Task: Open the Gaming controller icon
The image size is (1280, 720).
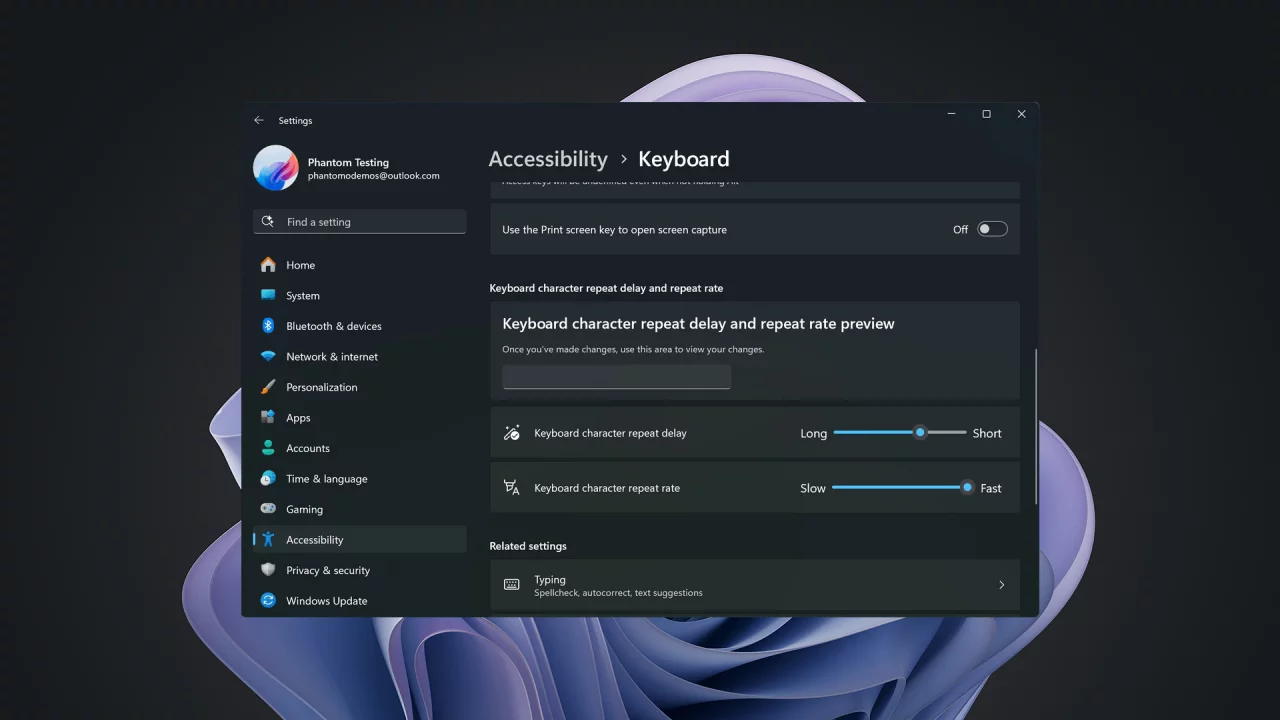Action: pyautogui.click(x=268, y=509)
